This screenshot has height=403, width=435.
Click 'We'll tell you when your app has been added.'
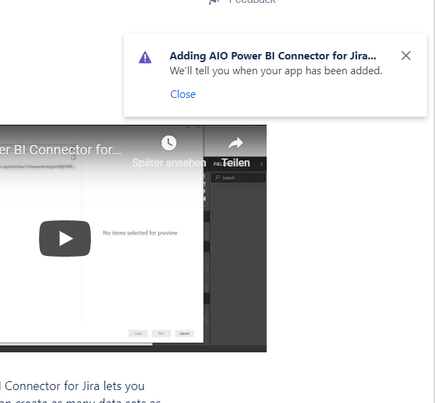[x=276, y=71]
